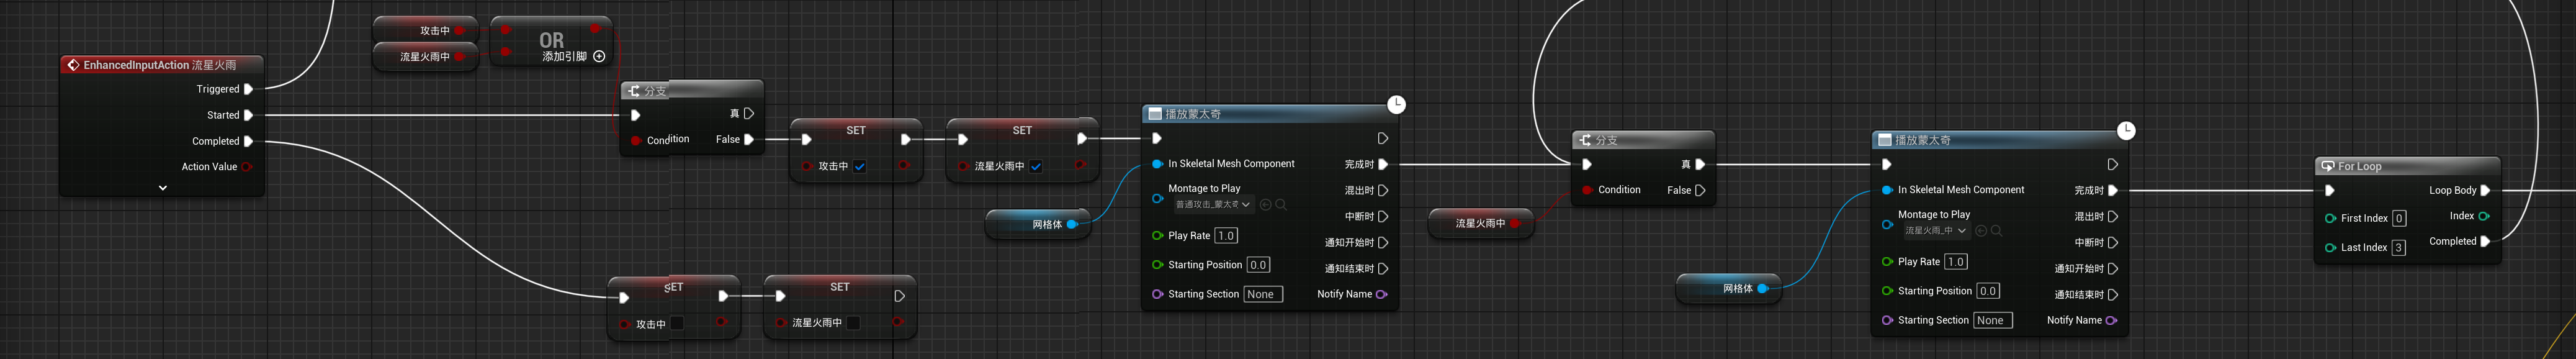Click the Index output pin on For Loop
This screenshot has height=359, width=2576.
click(2484, 216)
